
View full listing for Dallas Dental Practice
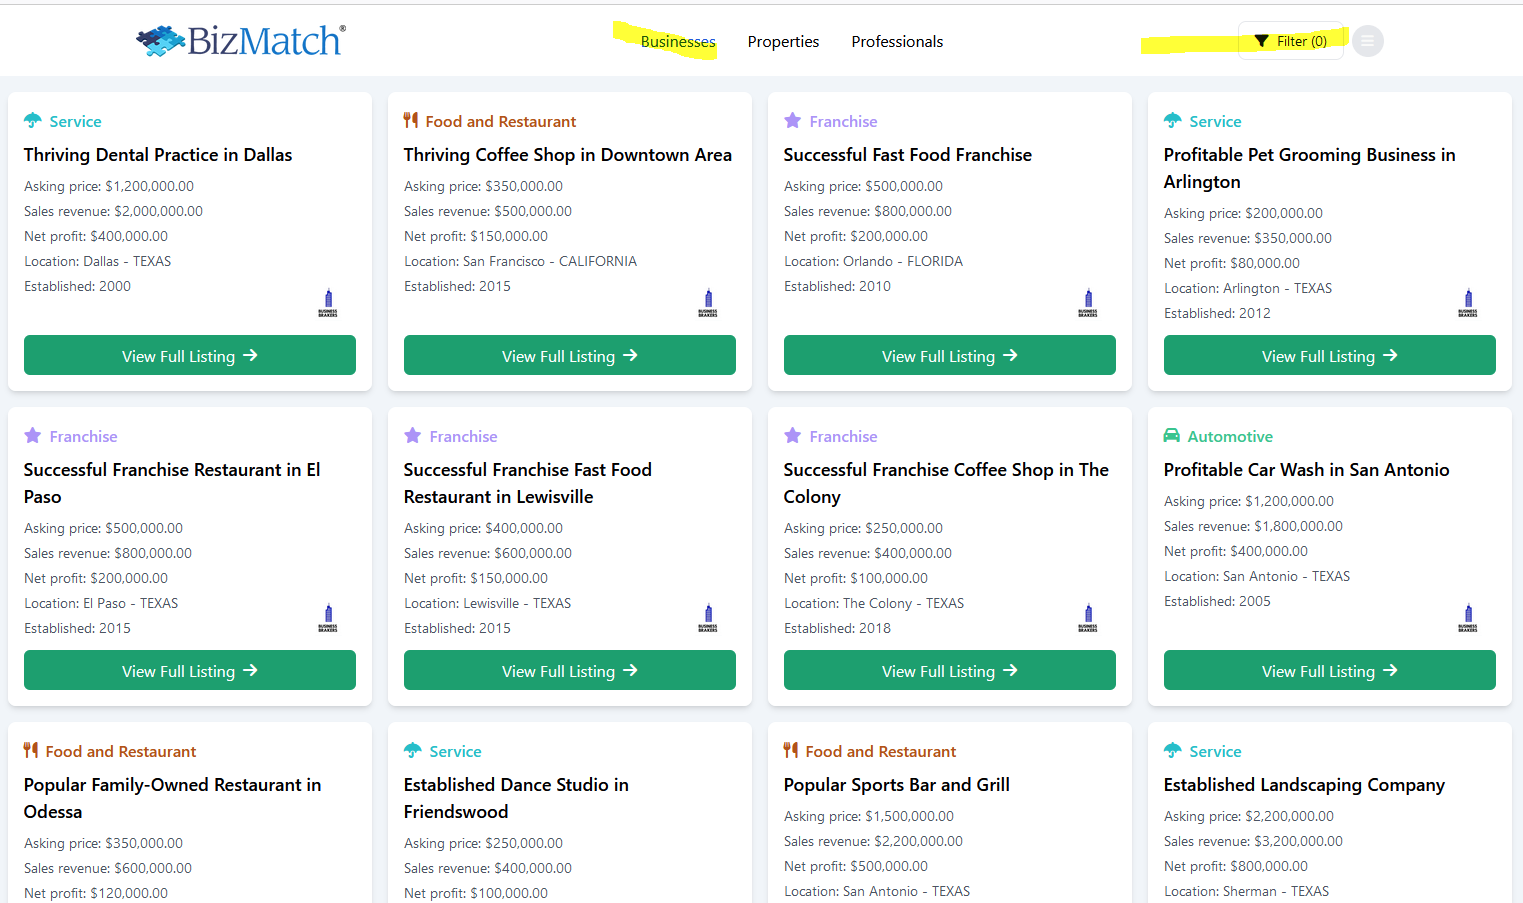pos(190,356)
